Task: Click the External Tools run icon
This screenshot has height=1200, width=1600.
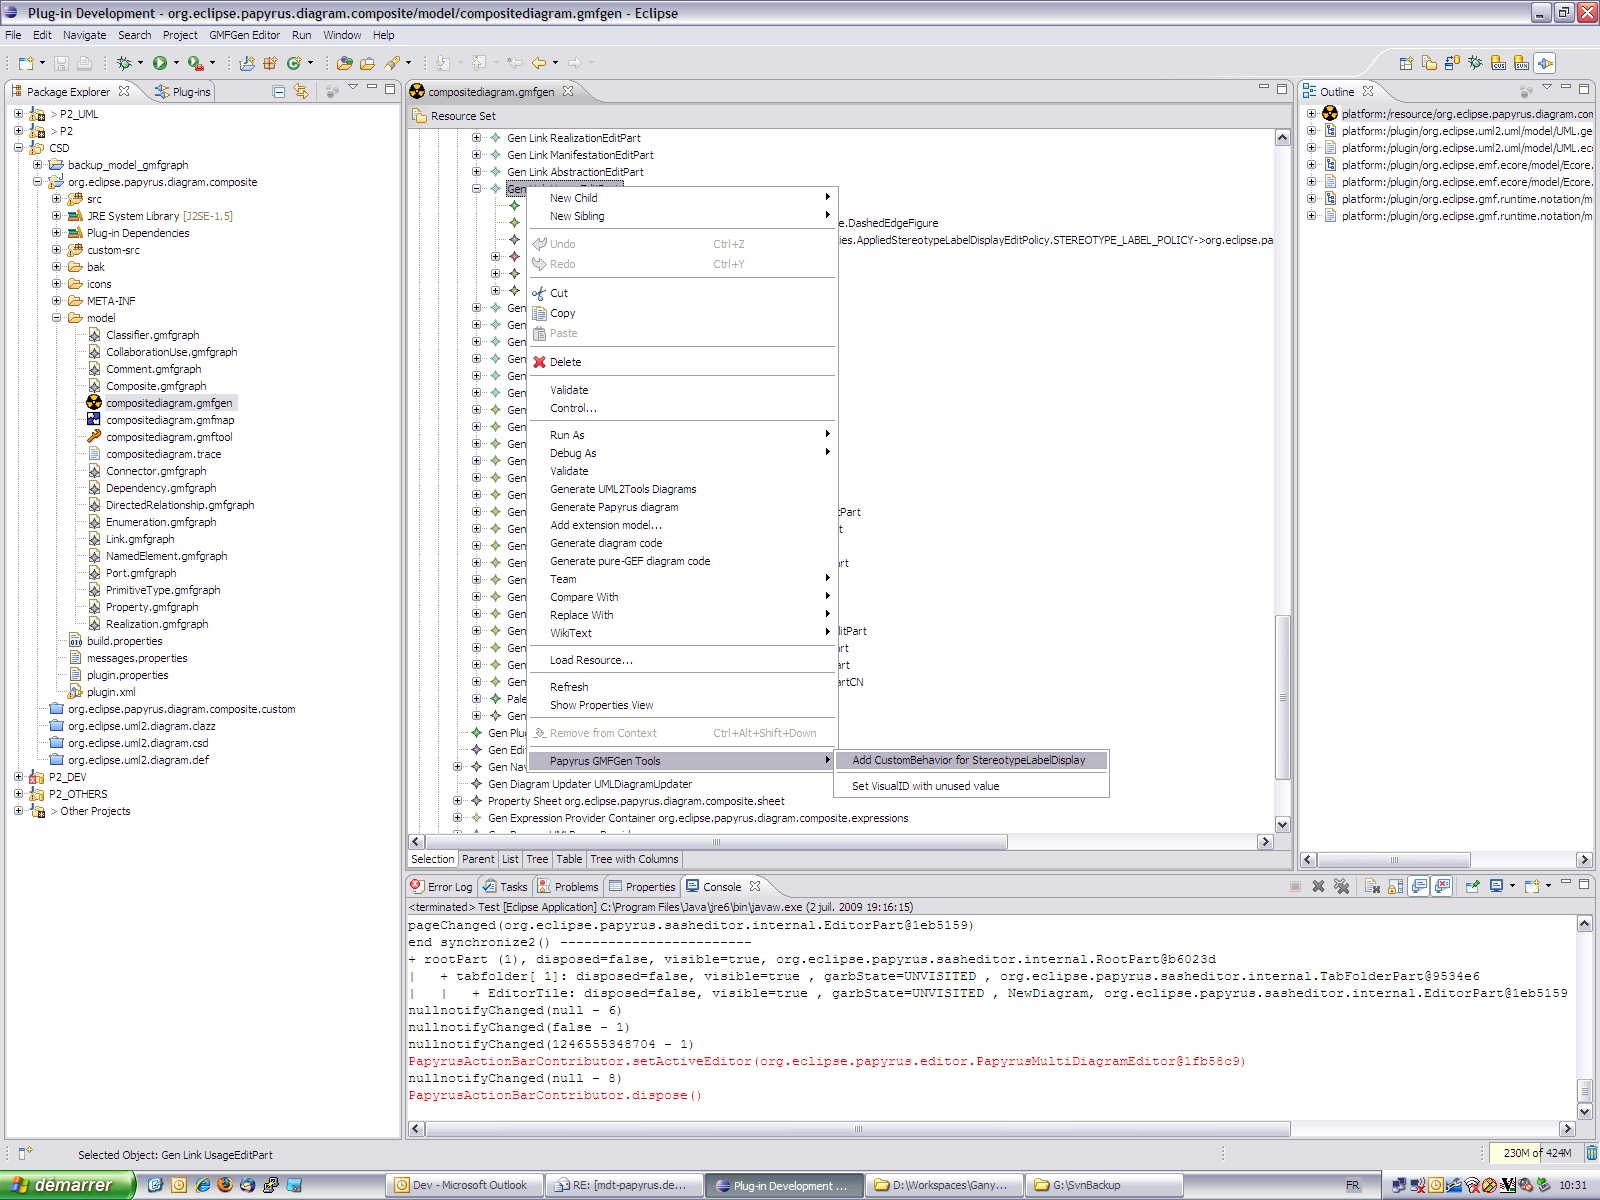Action: pos(195,63)
